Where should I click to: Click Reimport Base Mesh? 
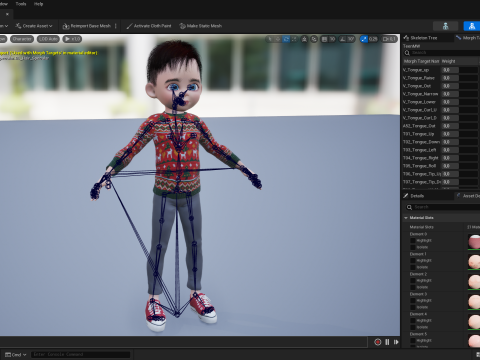tap(87, 26)
